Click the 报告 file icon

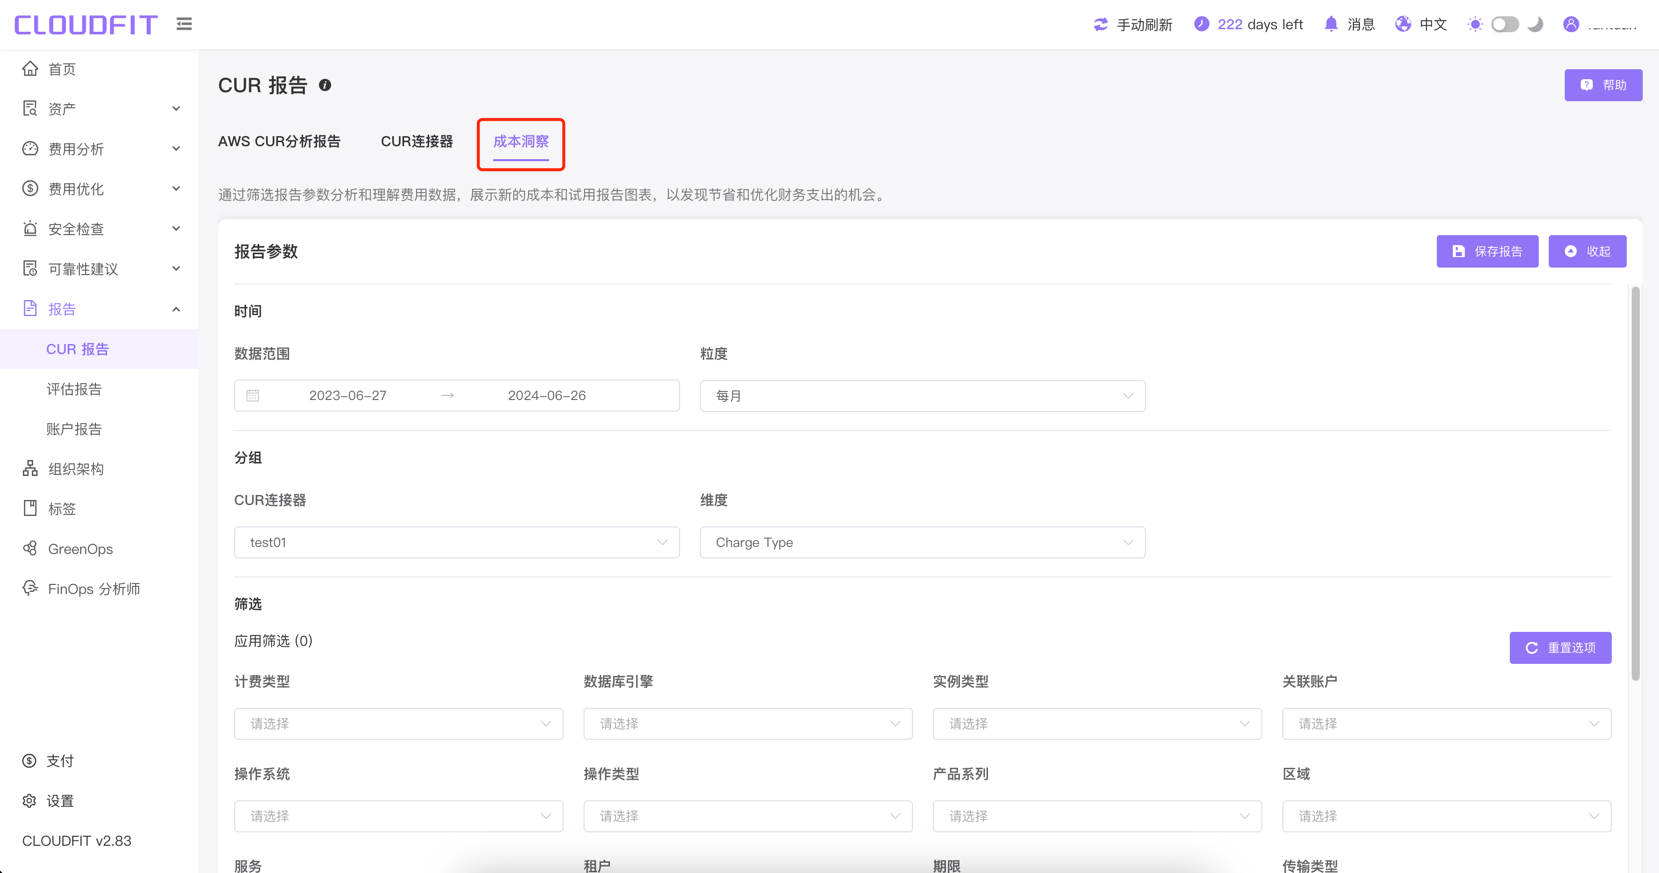(30, 308)
